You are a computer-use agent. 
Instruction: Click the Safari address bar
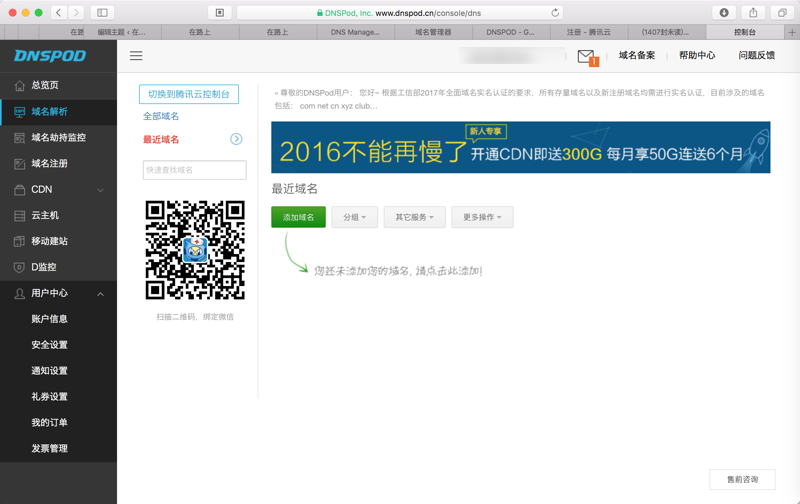pyautogui.click(x=399, y=13)
